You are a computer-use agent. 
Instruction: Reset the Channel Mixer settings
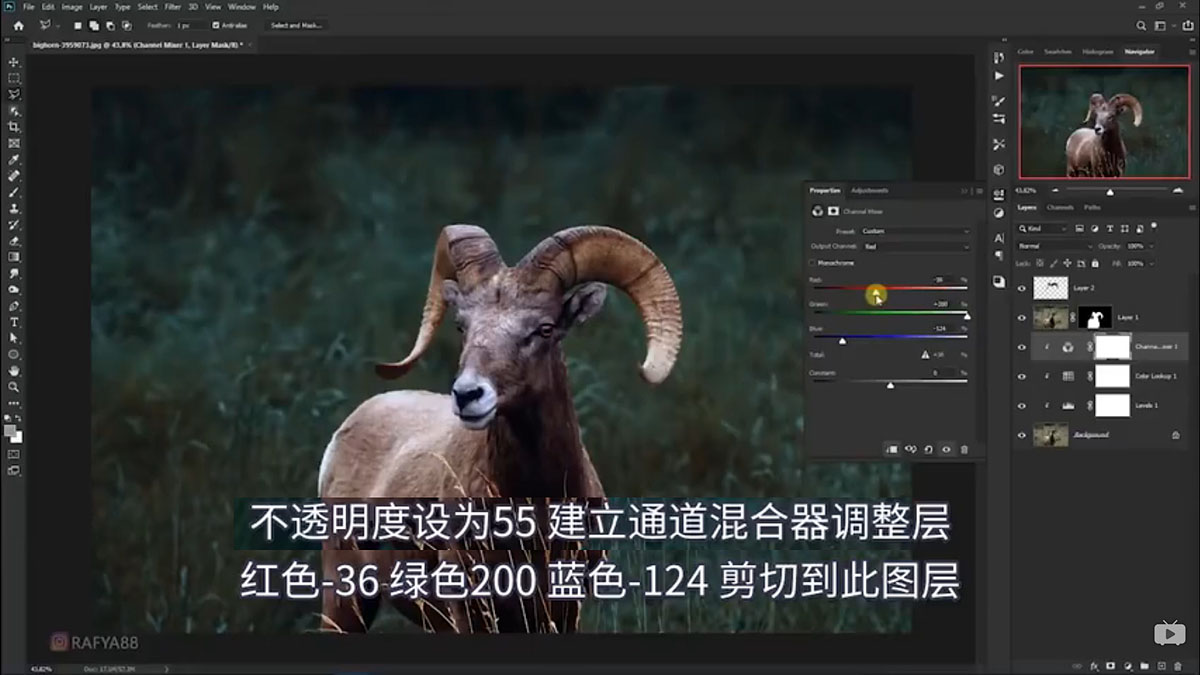(x=929, y=449)
